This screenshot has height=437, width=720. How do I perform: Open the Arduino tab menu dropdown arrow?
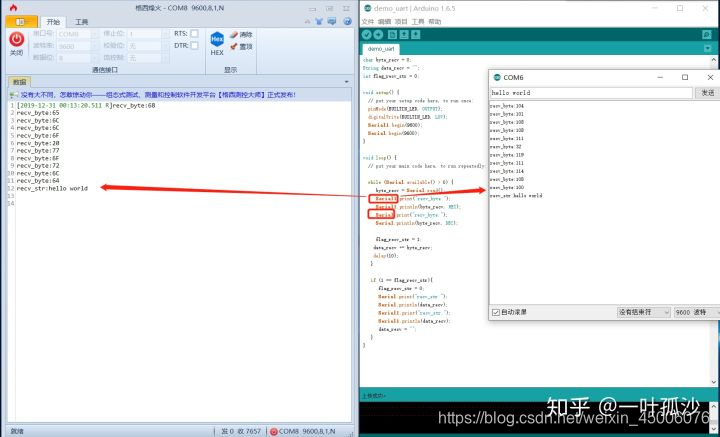707,48
